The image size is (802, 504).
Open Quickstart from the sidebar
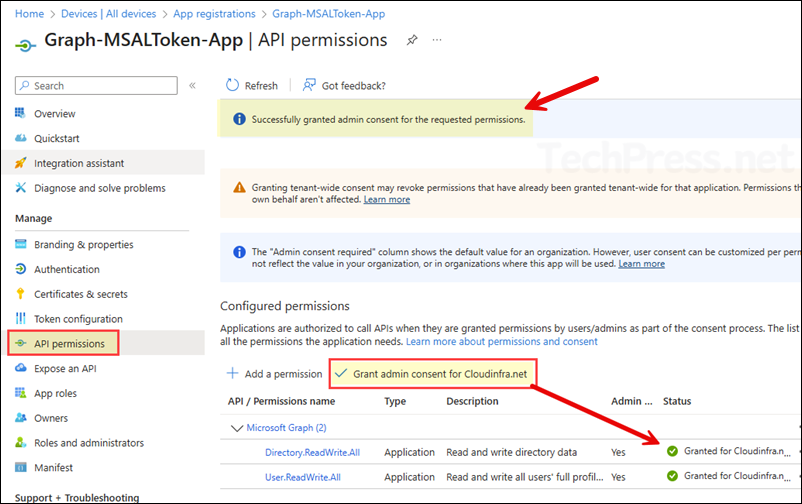coord(57,138)
